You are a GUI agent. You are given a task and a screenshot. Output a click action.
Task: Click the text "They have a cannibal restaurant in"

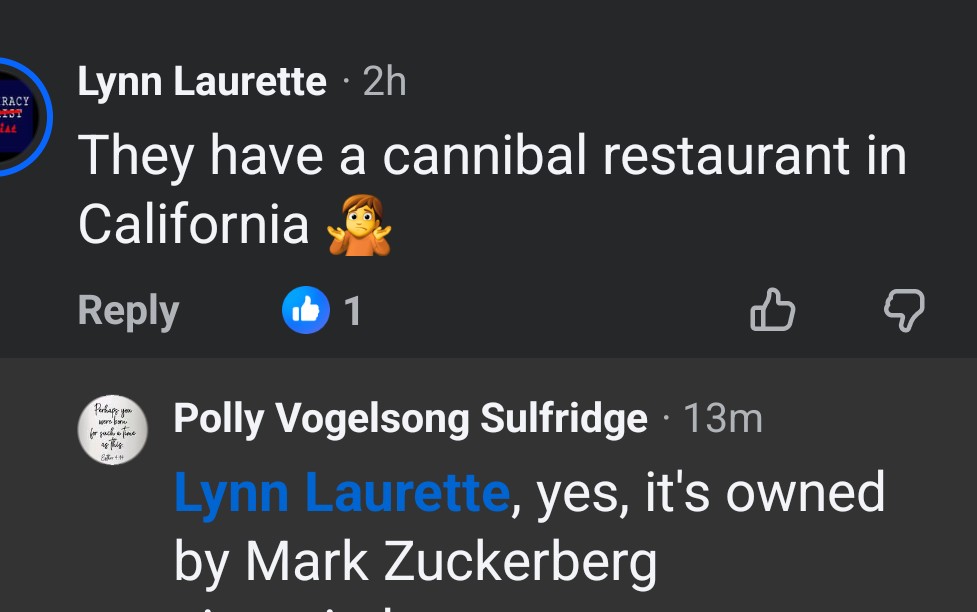coord(492,156)
